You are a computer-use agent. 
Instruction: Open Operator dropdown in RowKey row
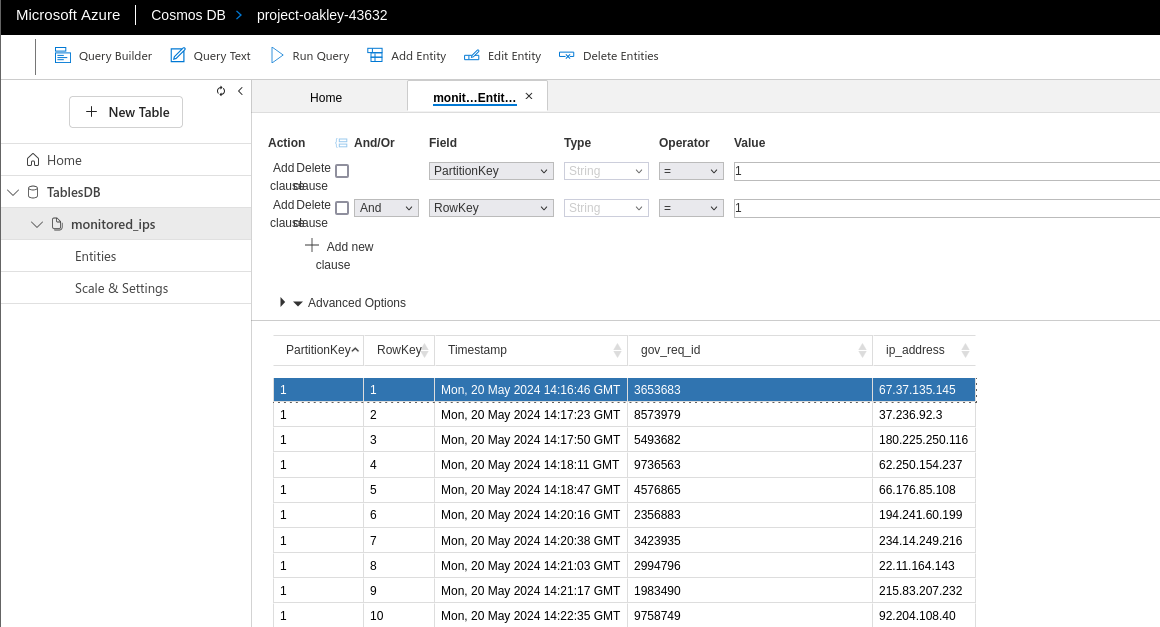pyautogui.click(x=691, y=208)
